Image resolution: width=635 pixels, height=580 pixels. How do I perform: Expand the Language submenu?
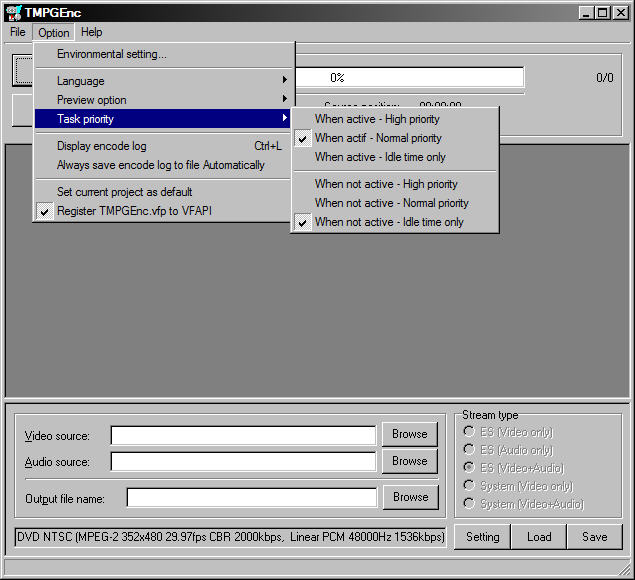163,81
